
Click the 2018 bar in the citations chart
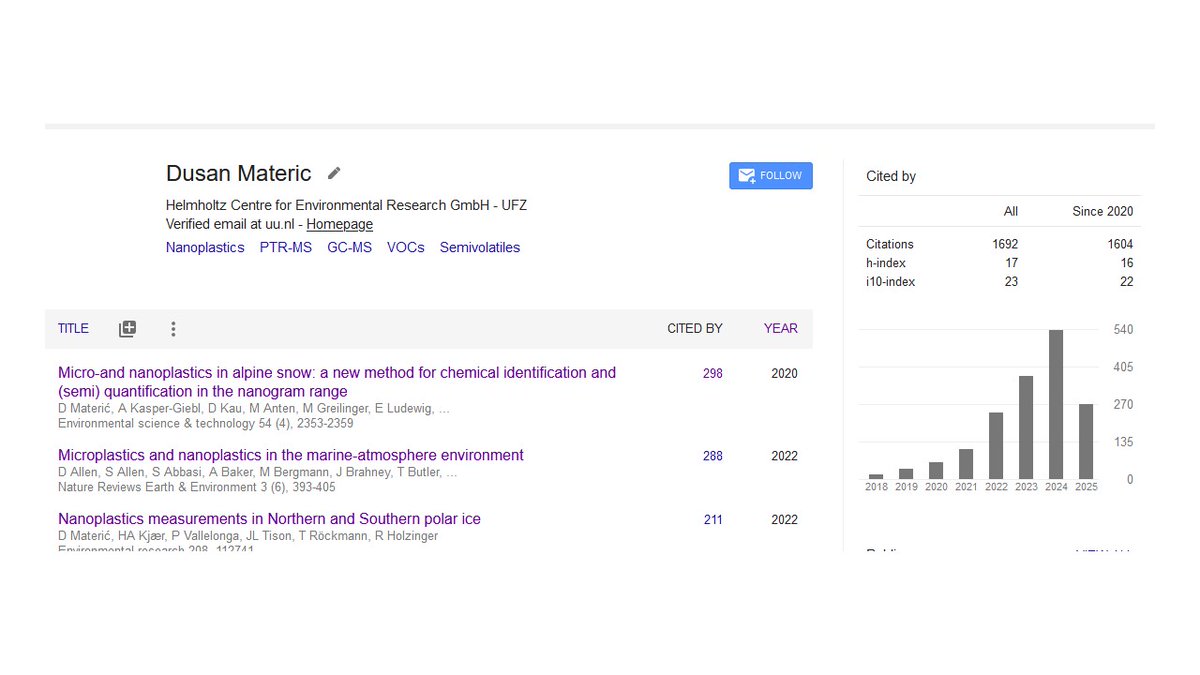tap(876, 476)
